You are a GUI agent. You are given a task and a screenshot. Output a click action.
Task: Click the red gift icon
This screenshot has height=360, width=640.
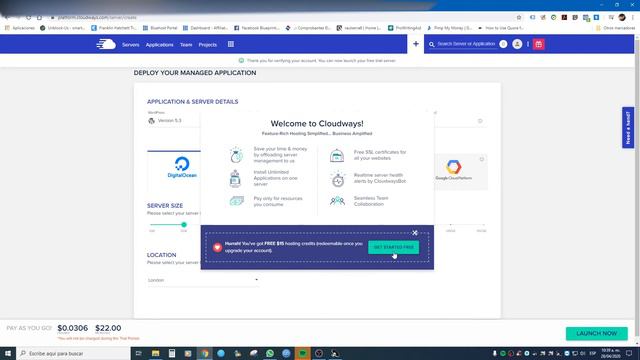click(539, 44)
